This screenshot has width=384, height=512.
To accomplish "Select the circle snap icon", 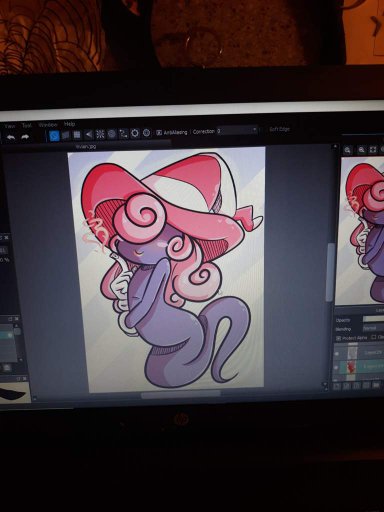I will (x=112, y=134).
